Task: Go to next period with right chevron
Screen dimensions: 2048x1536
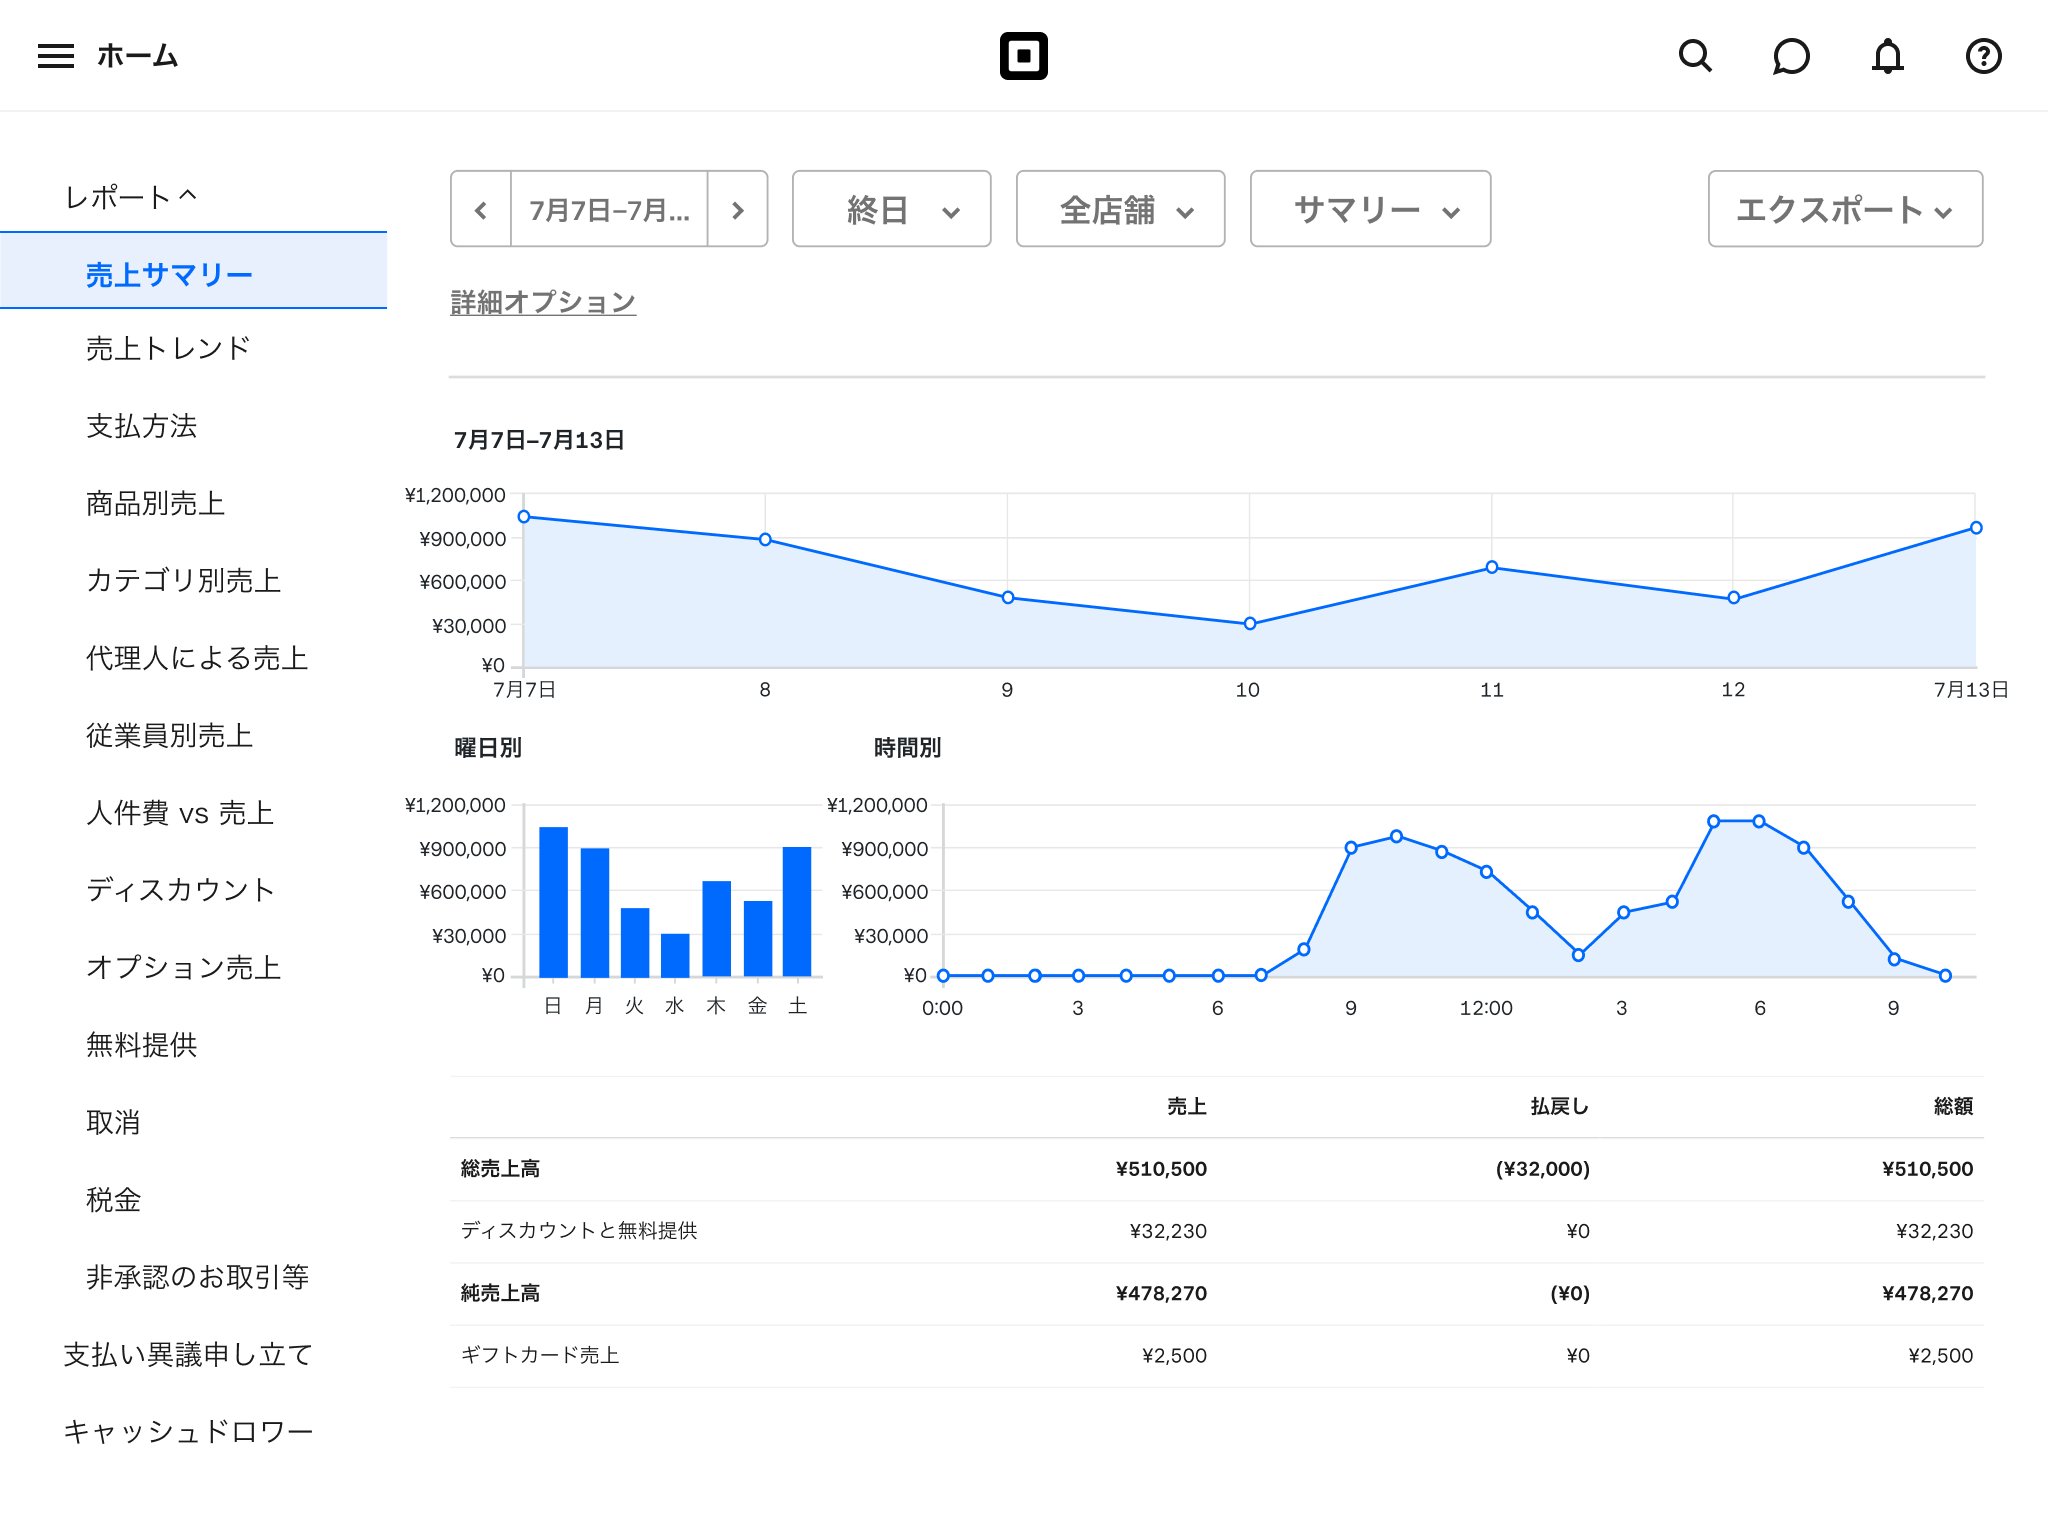Action: point(738,209)
